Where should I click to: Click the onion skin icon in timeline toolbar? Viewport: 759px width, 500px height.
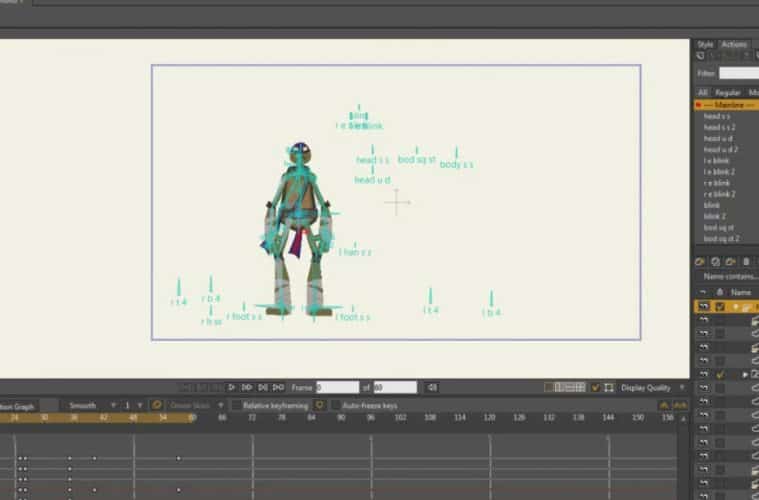[157, 405]
